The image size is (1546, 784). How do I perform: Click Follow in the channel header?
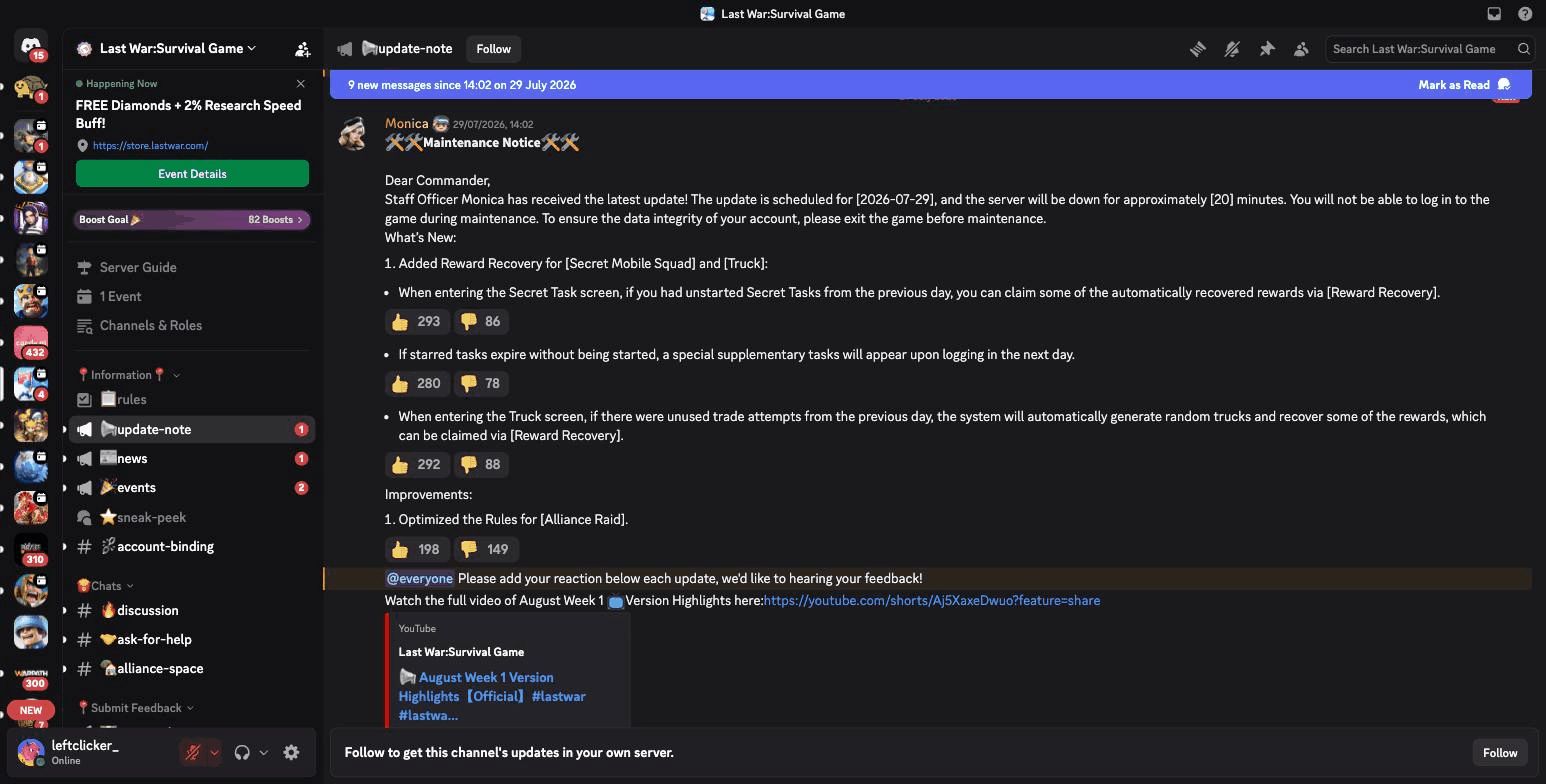493,49
